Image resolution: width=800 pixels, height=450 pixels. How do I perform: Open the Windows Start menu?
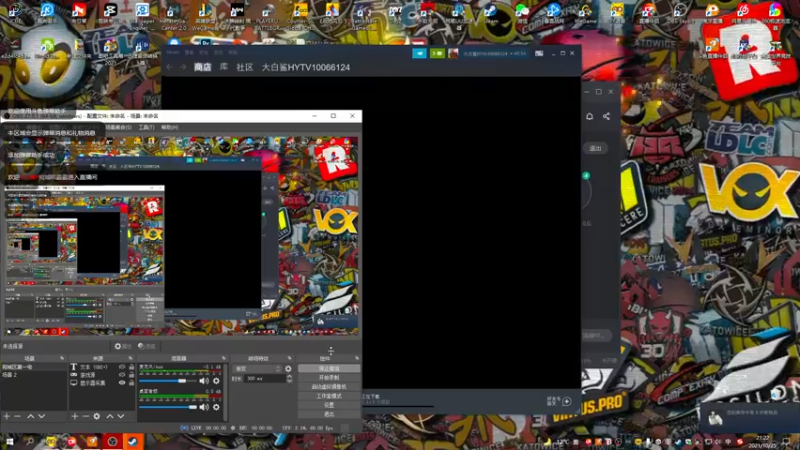coord(10,442)
